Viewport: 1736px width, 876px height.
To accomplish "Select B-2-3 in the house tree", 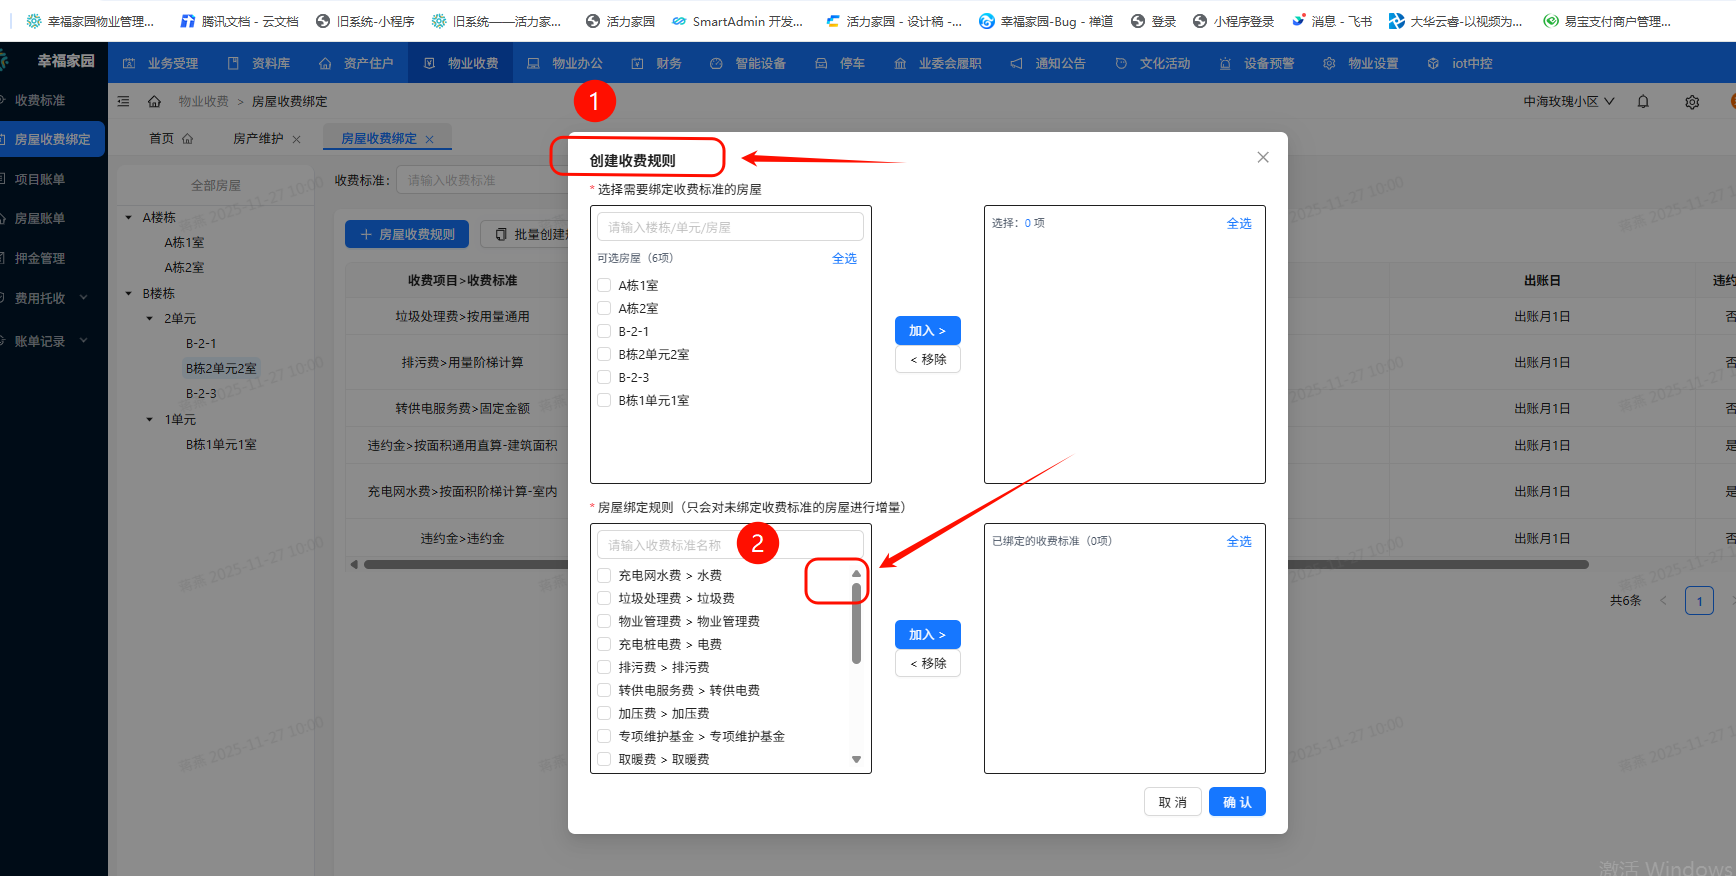I will click(x=201, y=393).
